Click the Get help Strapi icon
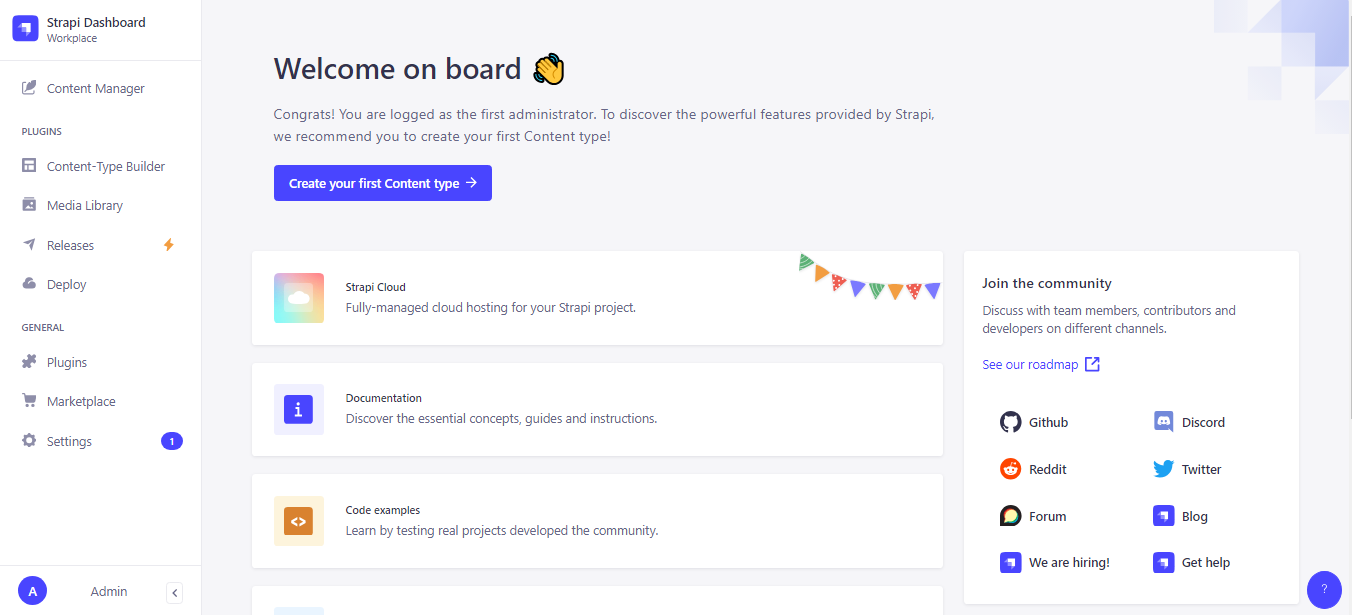Screen dimensions: 1352x615 point(1163,562)
